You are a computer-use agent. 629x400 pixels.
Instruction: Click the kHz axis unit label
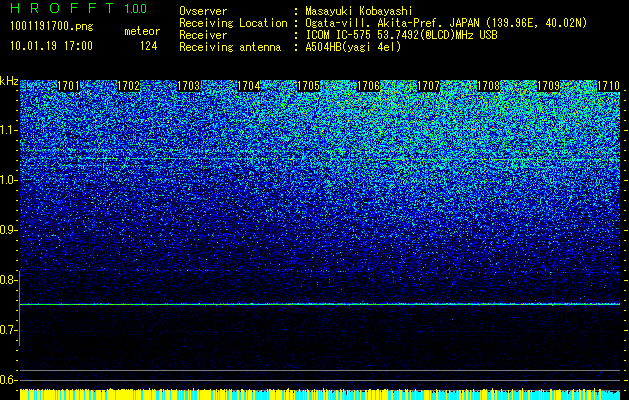[9, 81]
